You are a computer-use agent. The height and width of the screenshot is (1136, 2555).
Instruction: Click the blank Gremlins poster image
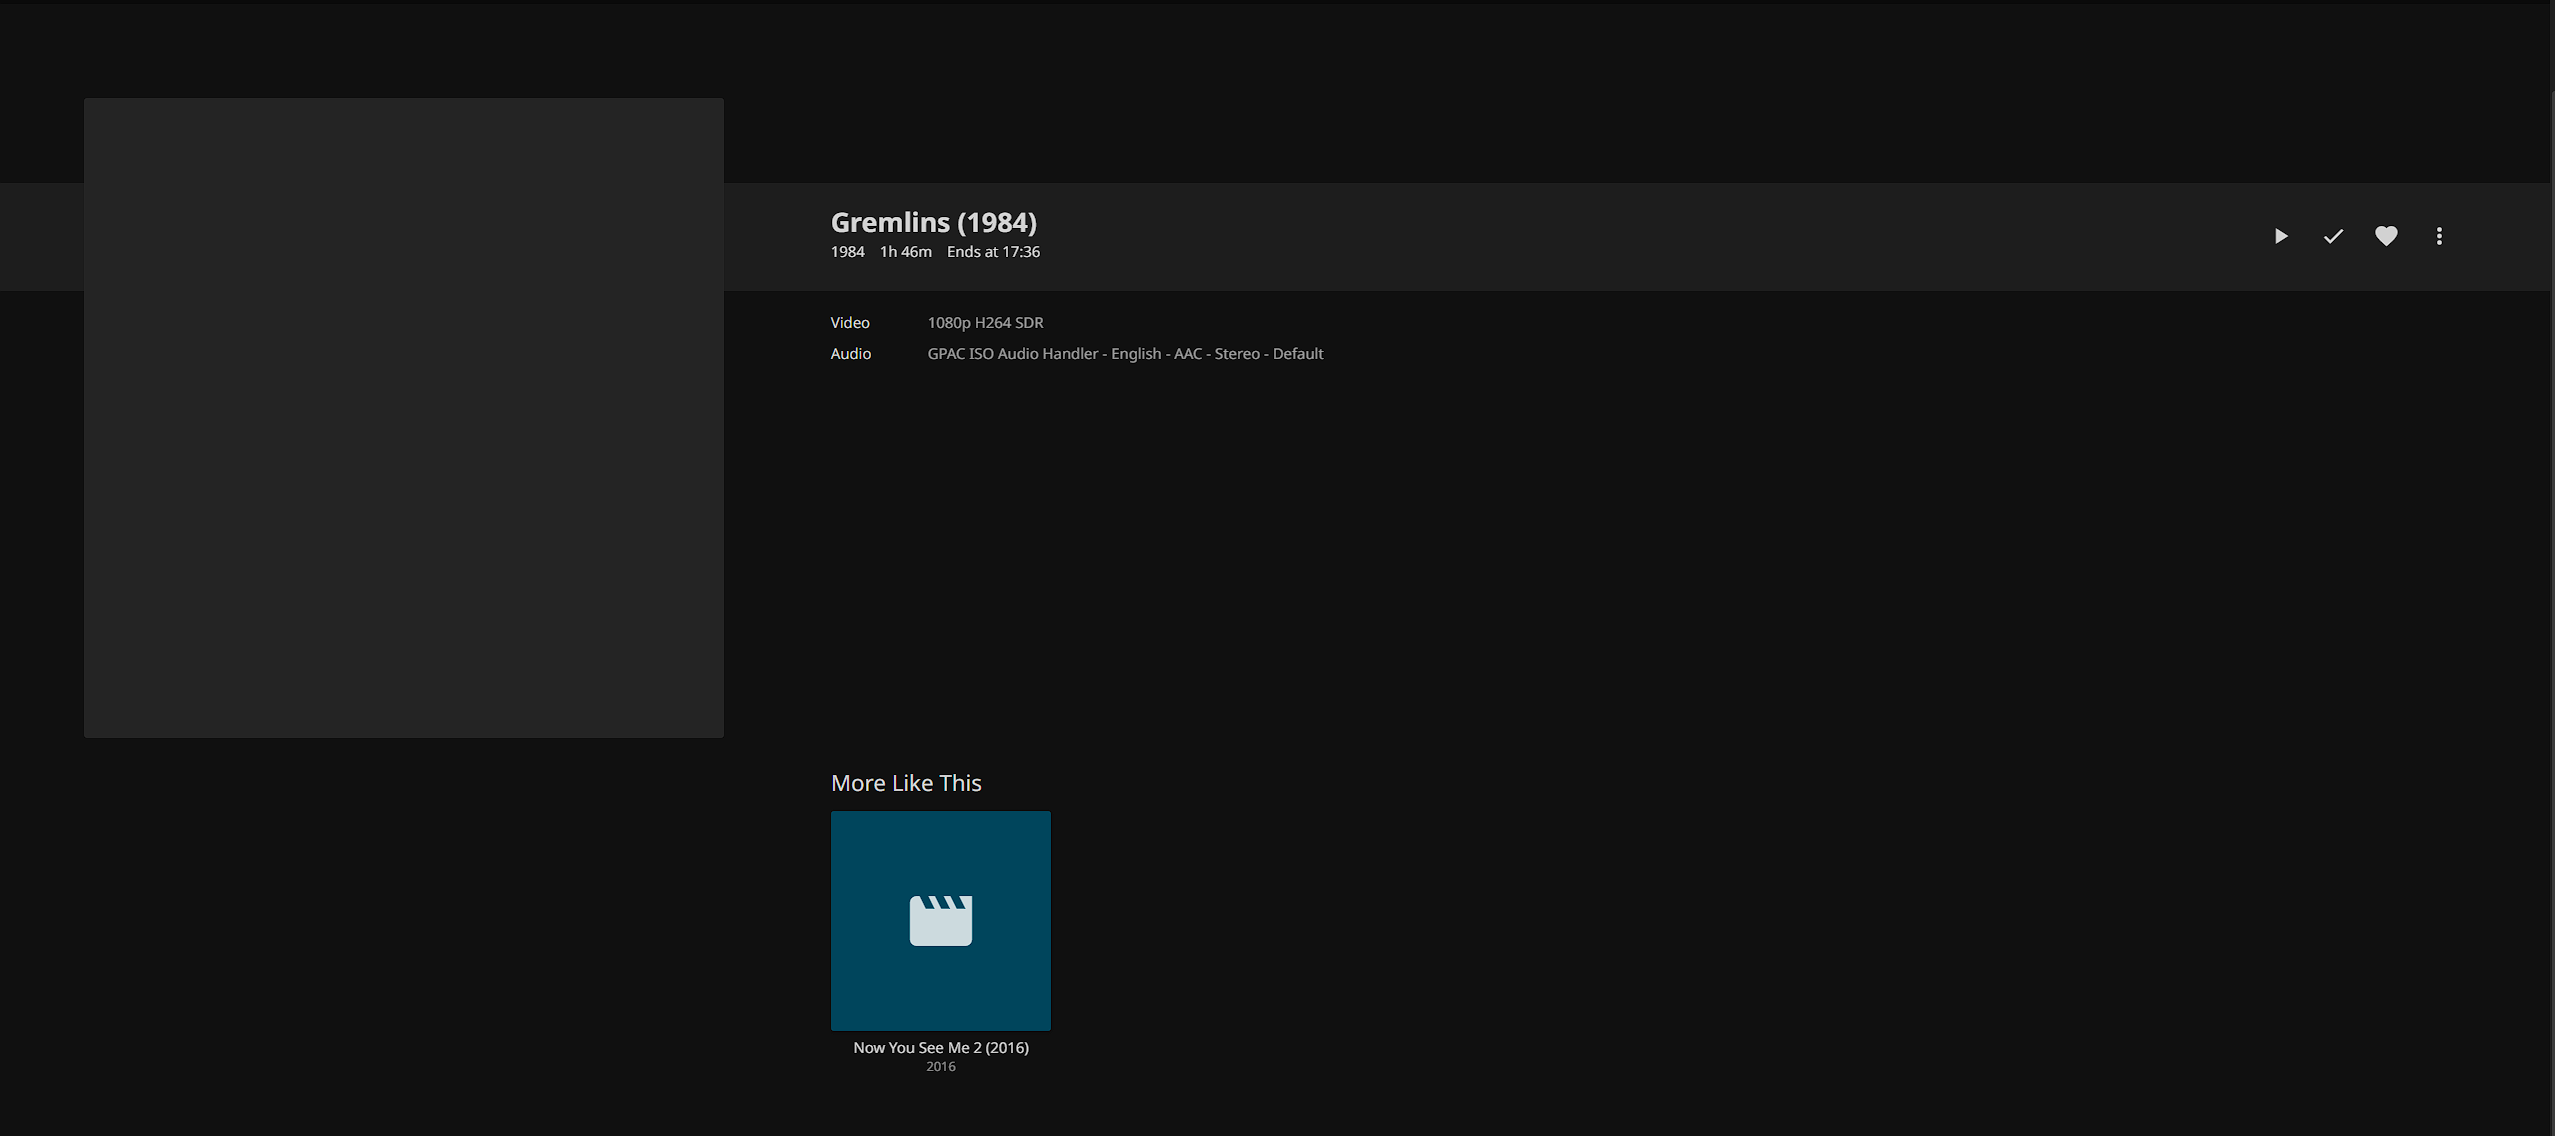[x=403, y=418]
